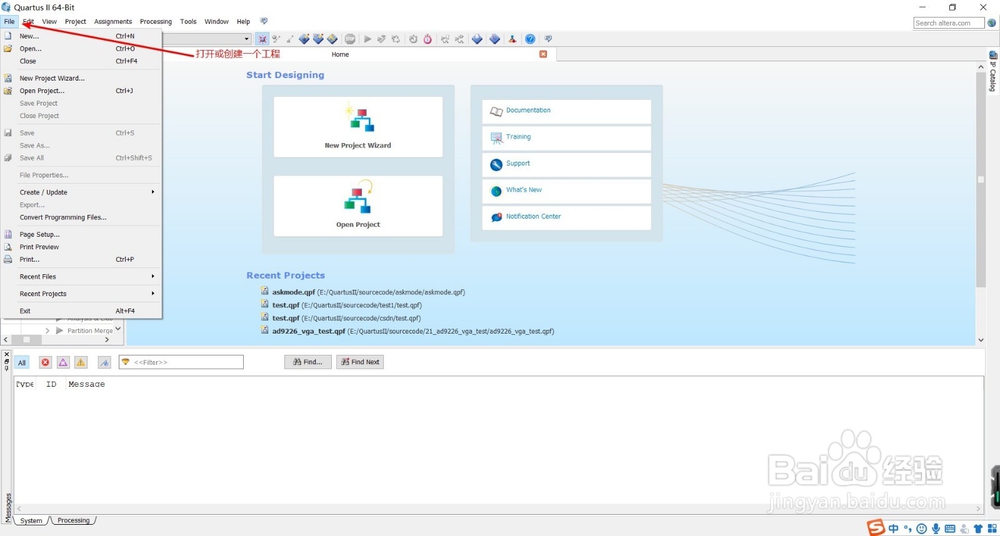The image size is (1000, 536).
Task: Choose New... from the File menu
Action: click(82, 36)
